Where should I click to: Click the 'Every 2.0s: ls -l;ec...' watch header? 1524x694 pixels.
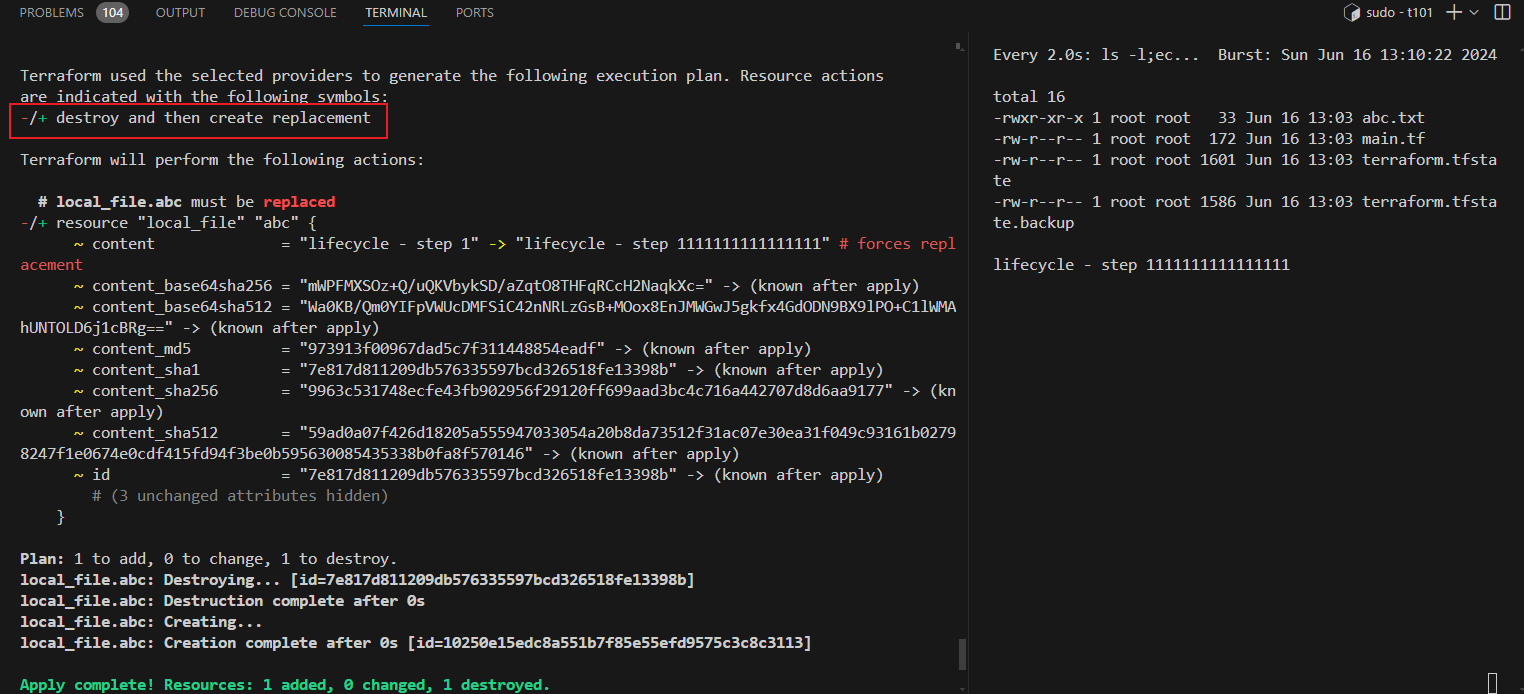1096,55
